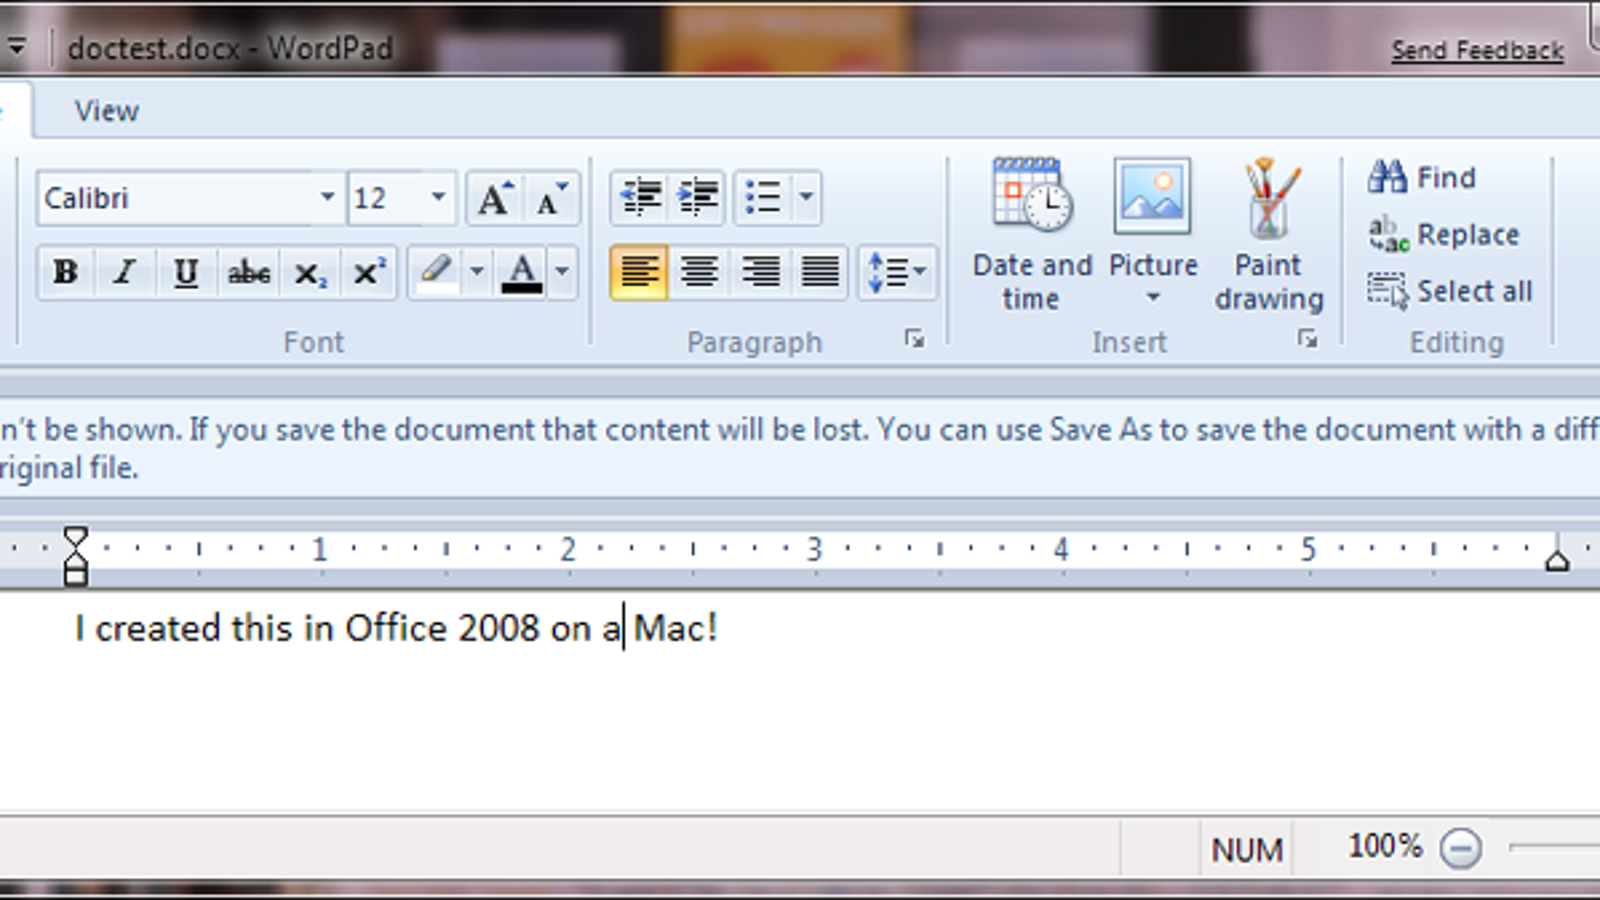Justify the paragraph text
Image resolution: width=1600 pixels, height=900 pixels.
click(x=820, y=272)
